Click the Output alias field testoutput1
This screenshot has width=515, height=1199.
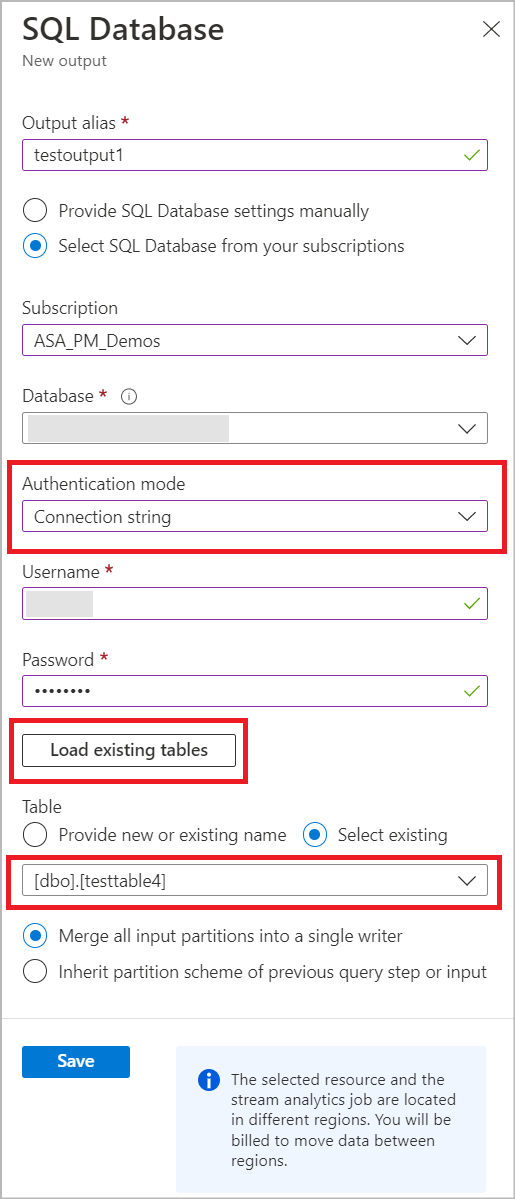point(255,154)
